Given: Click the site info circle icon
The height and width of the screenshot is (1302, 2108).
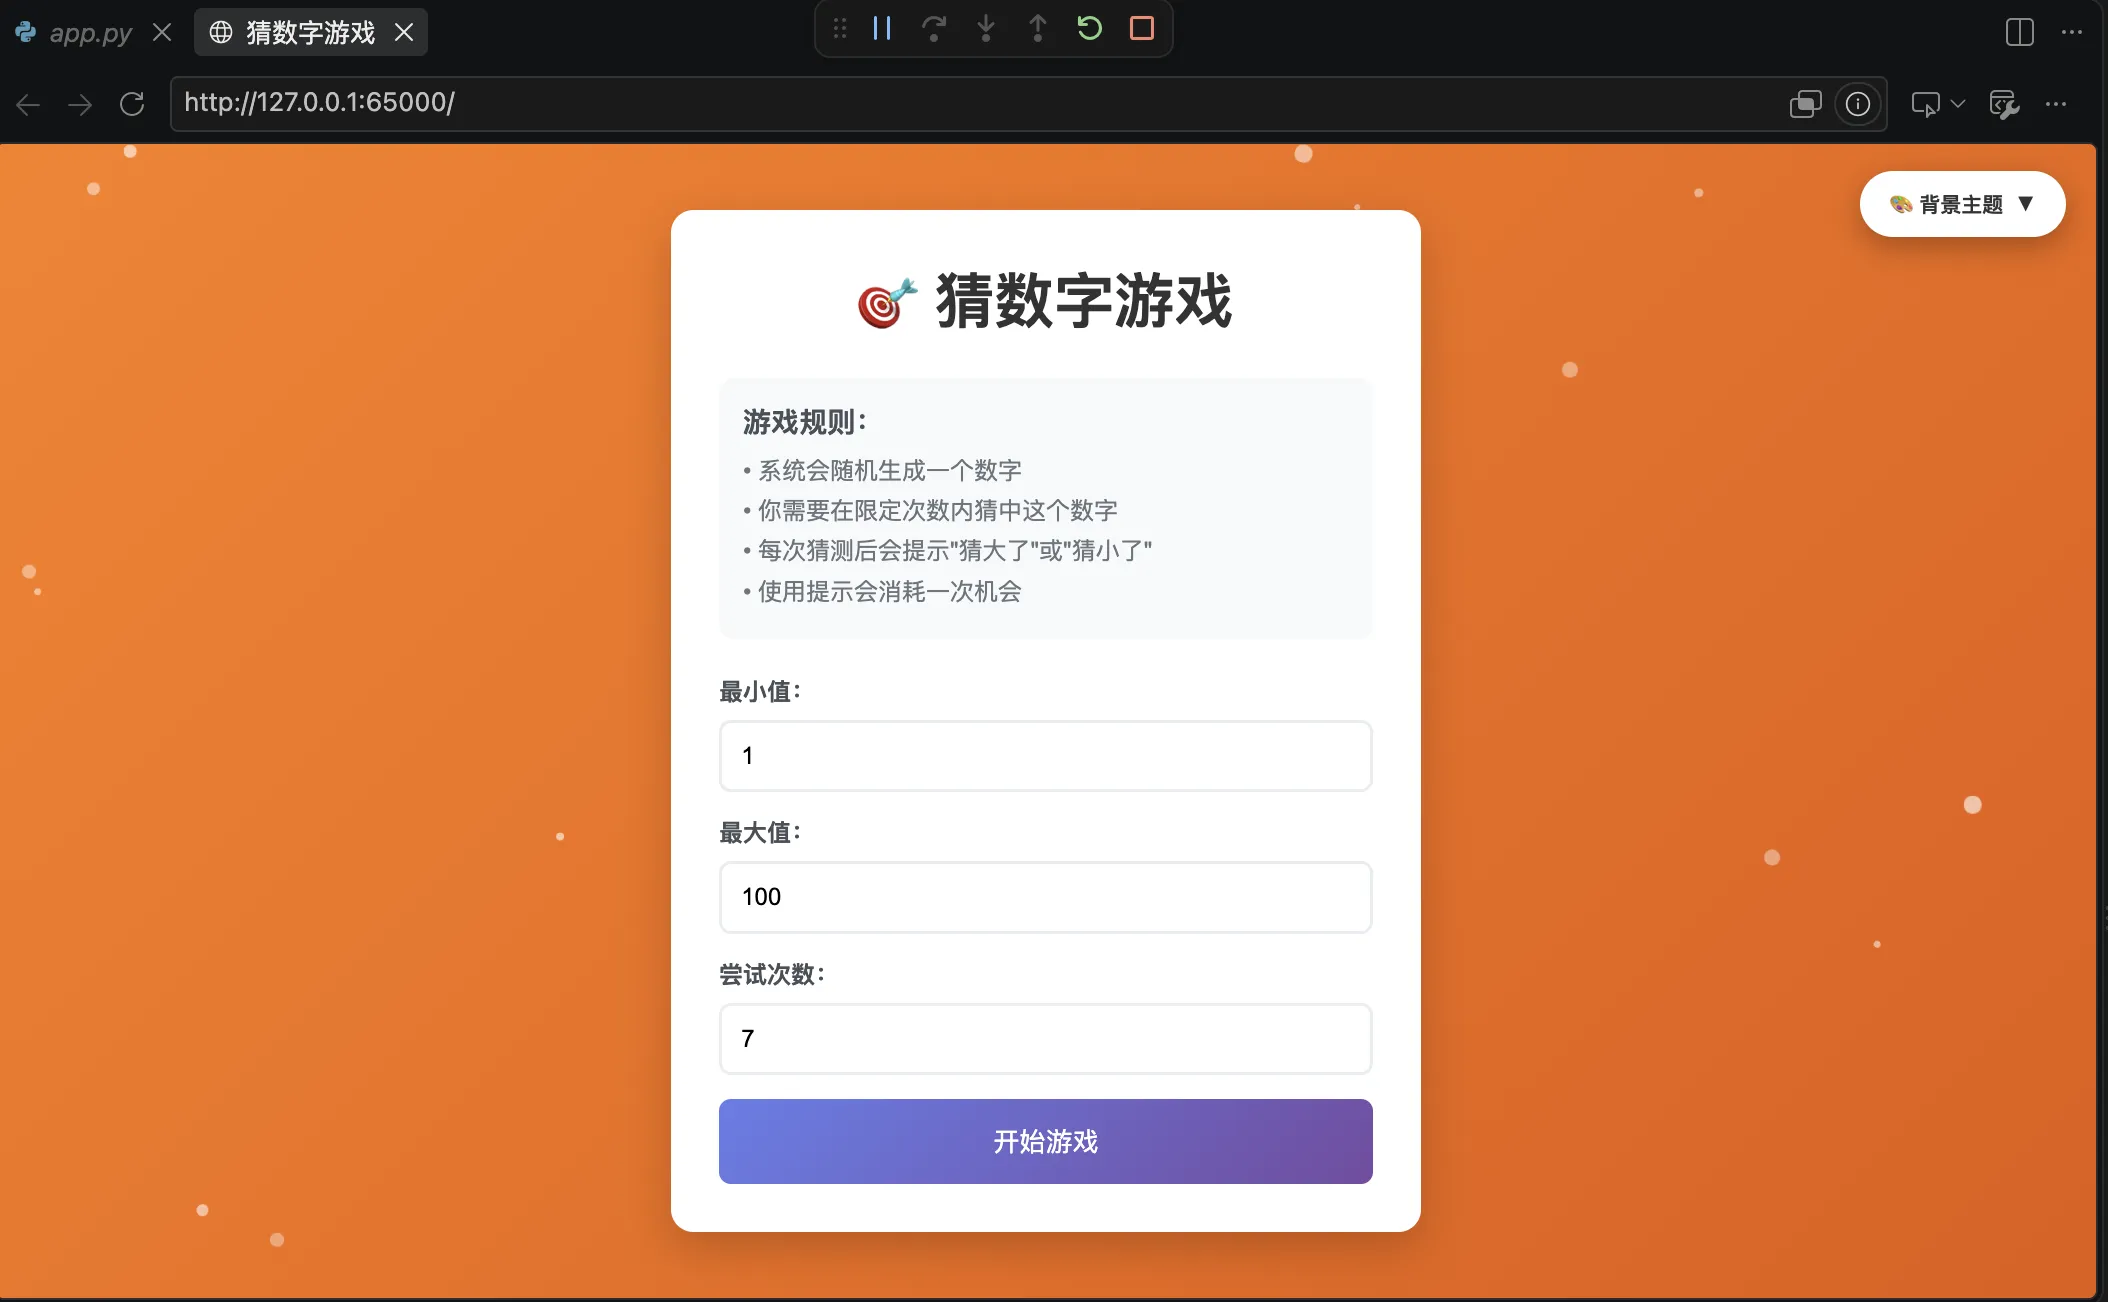Looking at the screenshot, I should click(1858, 104).
